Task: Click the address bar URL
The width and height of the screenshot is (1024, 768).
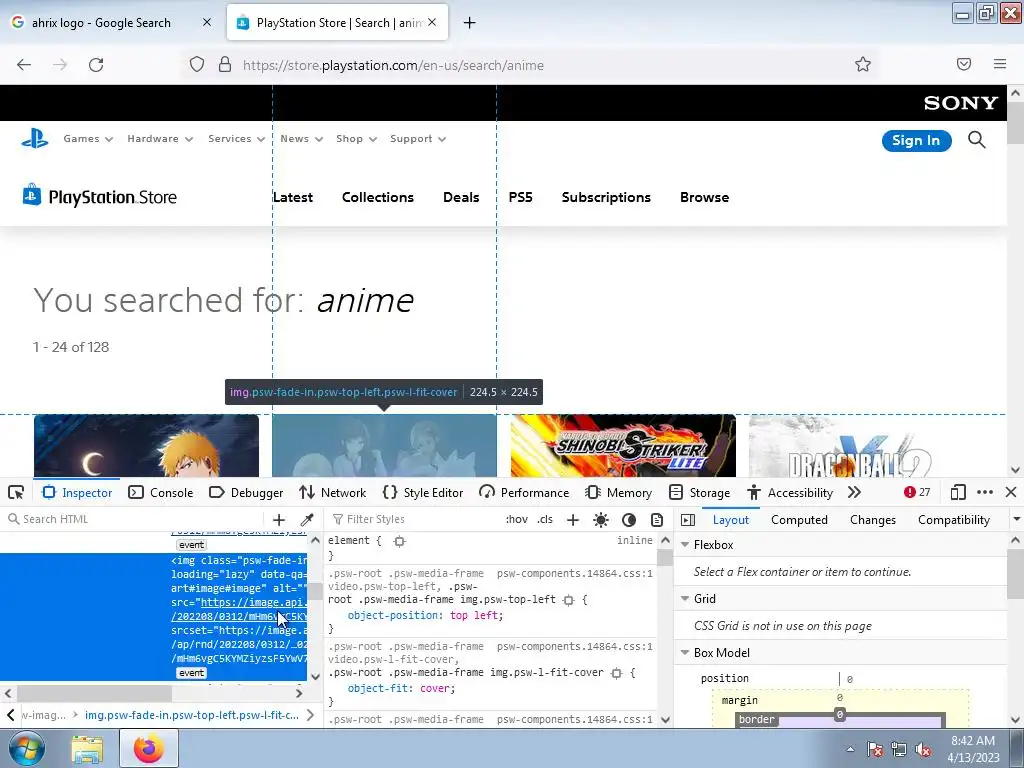Action: click(393, 65)
